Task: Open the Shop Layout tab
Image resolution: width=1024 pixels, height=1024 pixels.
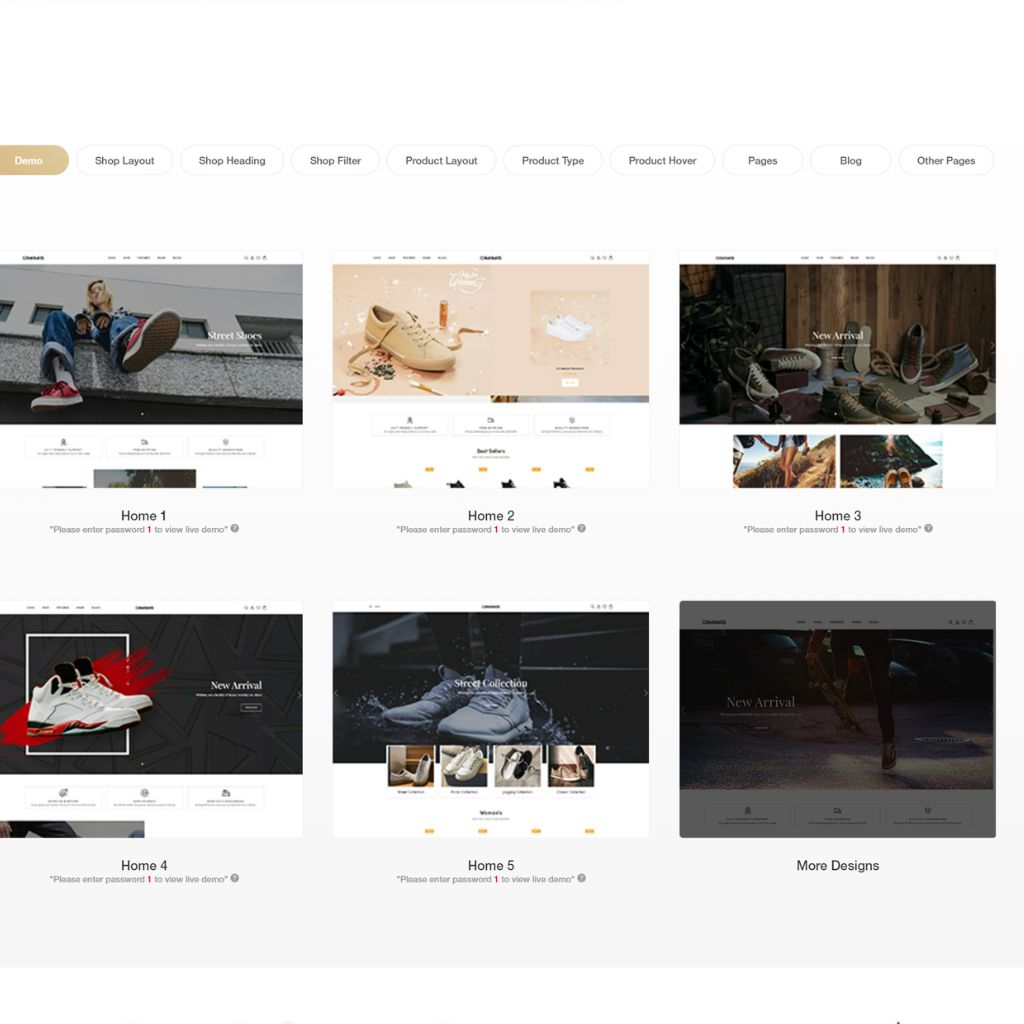Action: (x=124, y=160)
